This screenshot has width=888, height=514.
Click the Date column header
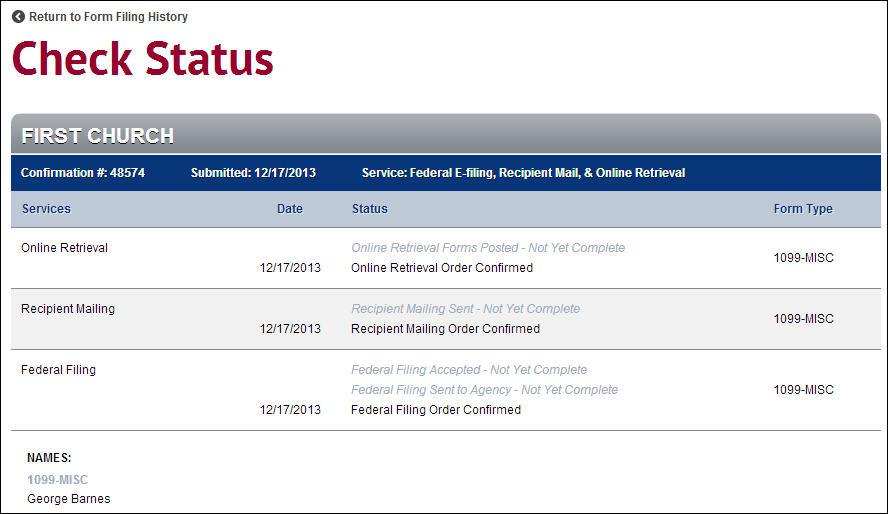pos(290,209)
